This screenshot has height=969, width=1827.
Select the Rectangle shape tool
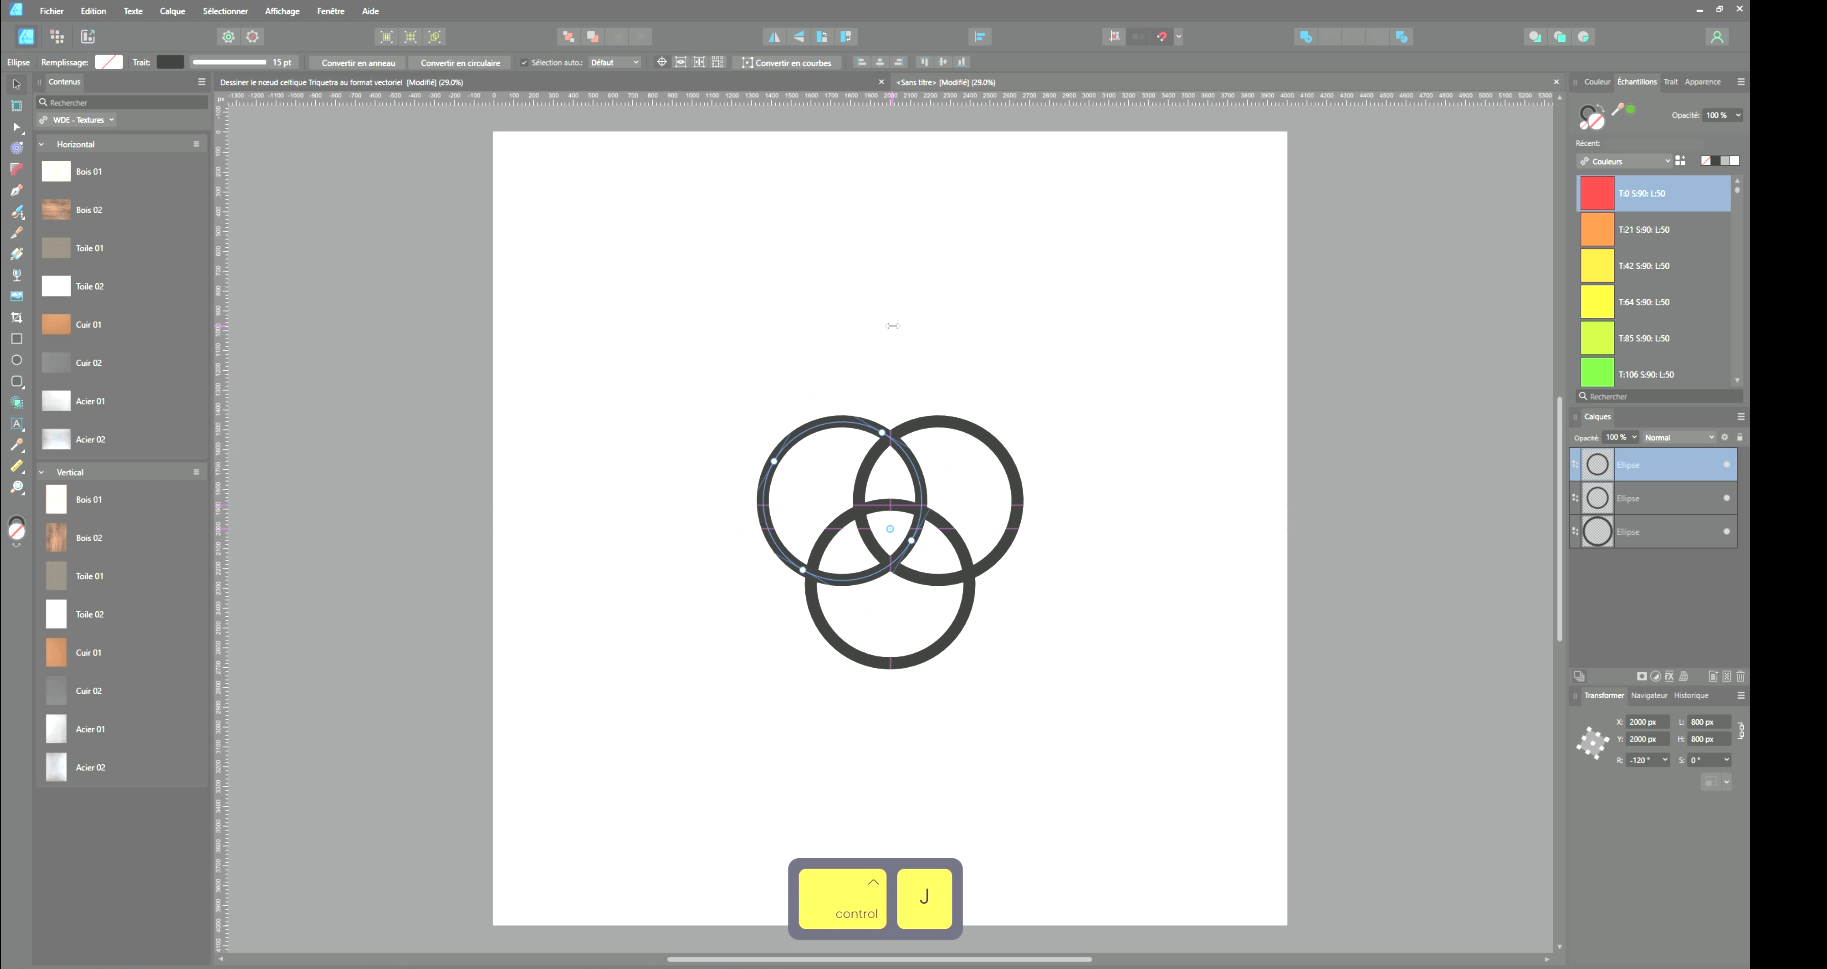[x=16, y=339]
